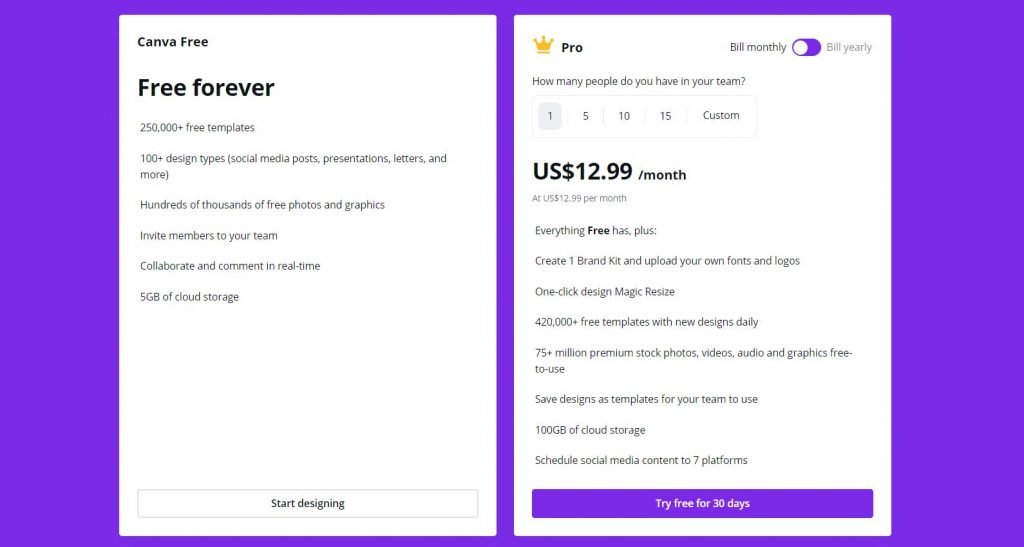Viewport: 1024px width, 547px height.
Task: Click the Free forever heading
Action: click(x=206, y=87)
